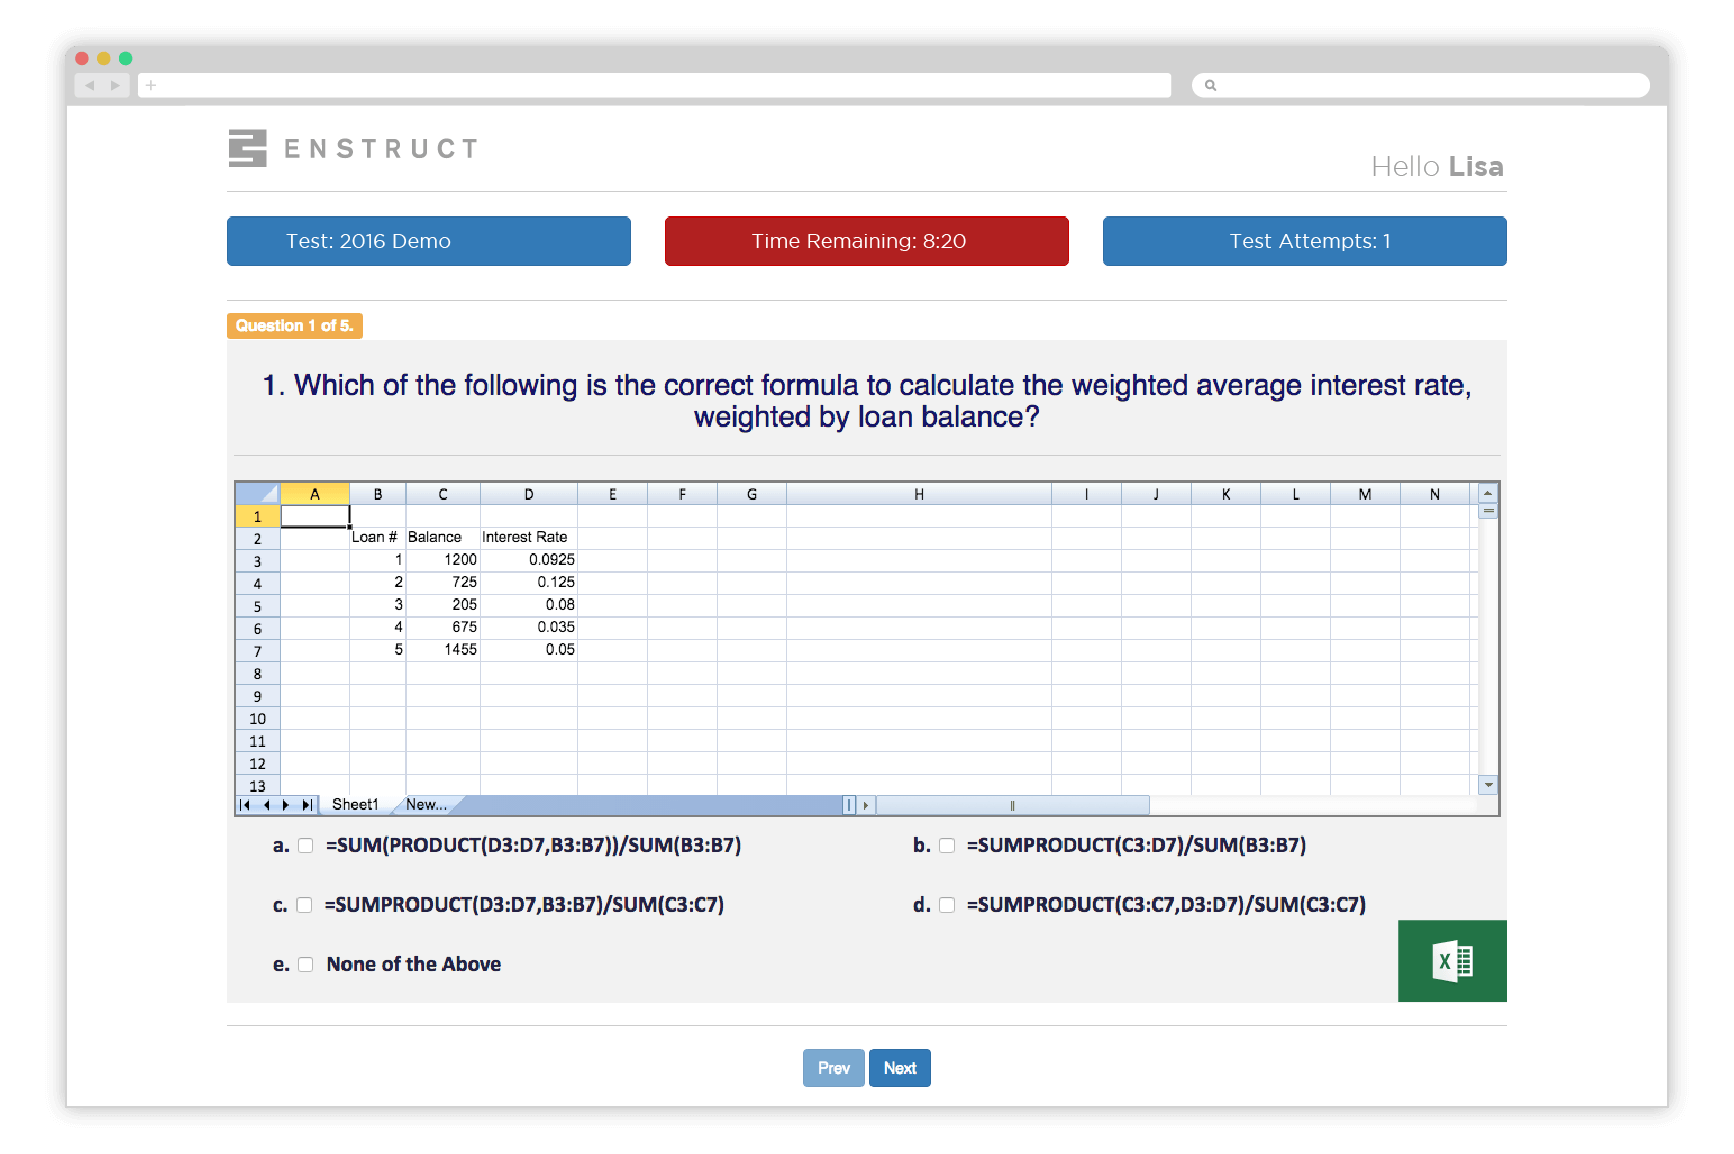Click the Next button
This screenshot has width=1734, height=1154.
(x=900, y=1068)
